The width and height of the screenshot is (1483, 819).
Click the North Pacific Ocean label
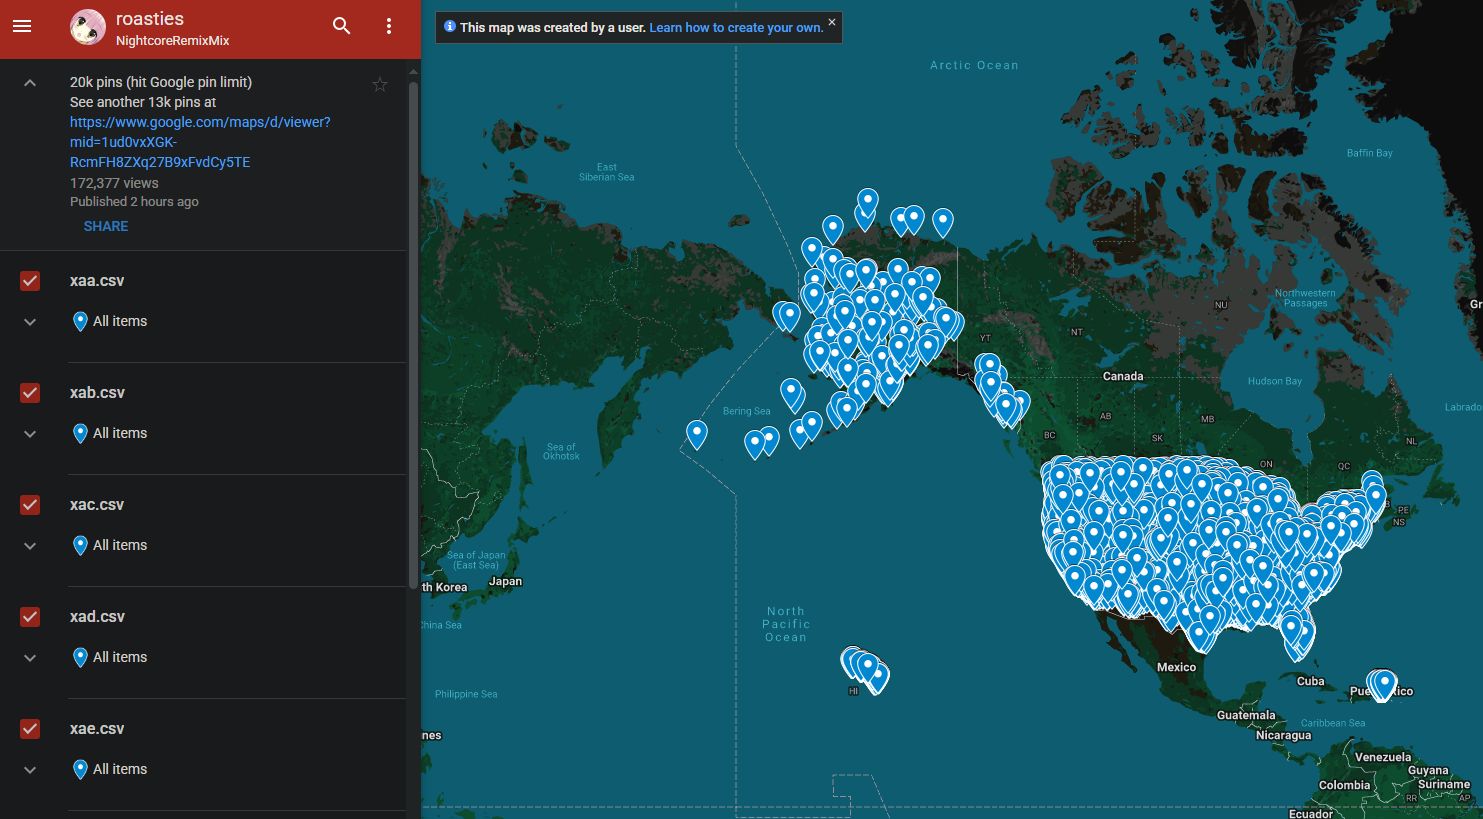click(786, 624)
